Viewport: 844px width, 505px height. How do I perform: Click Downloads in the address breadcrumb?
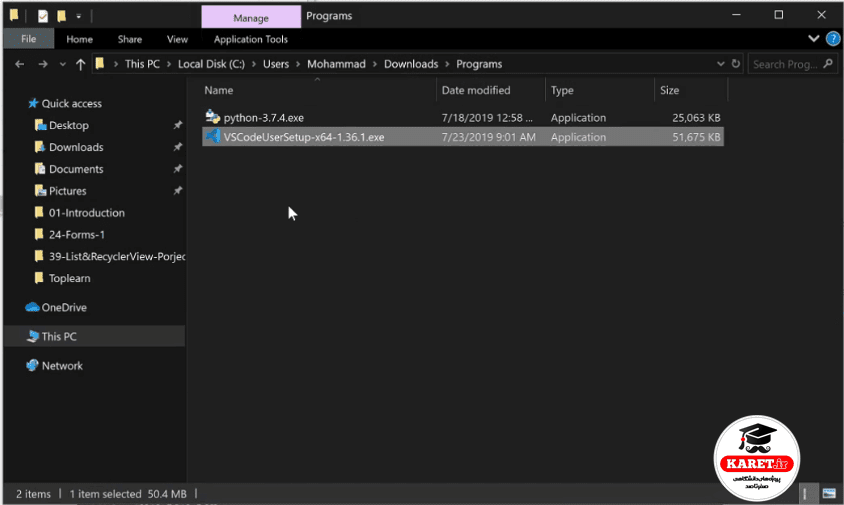click(x=411, y=64)
